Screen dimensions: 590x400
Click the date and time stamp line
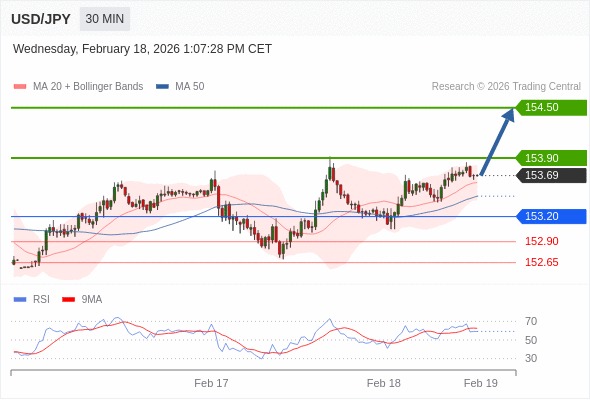142,49
